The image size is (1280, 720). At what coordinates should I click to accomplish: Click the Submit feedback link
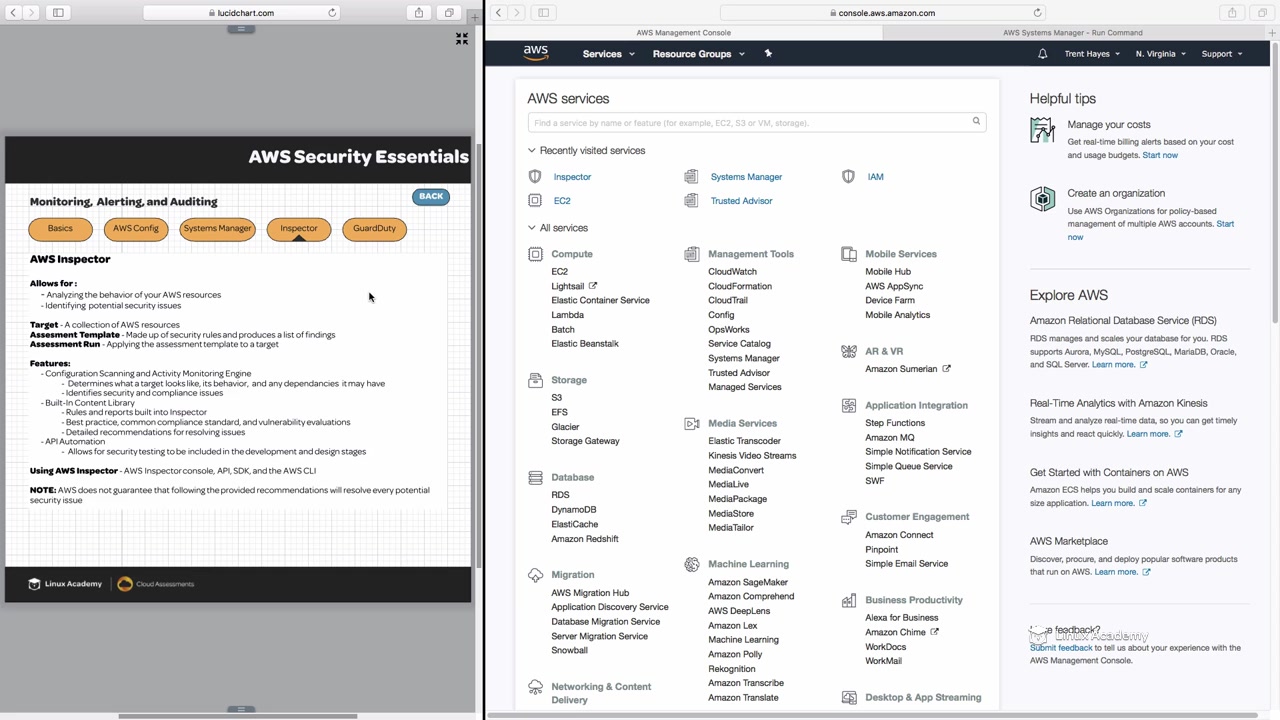[1061, 648]
